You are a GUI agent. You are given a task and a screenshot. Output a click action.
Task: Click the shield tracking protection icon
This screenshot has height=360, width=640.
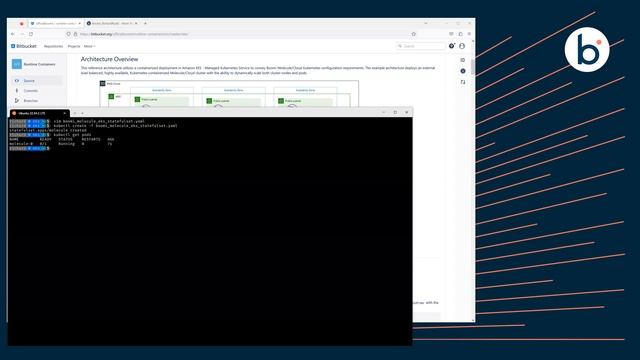click(69, 34)
